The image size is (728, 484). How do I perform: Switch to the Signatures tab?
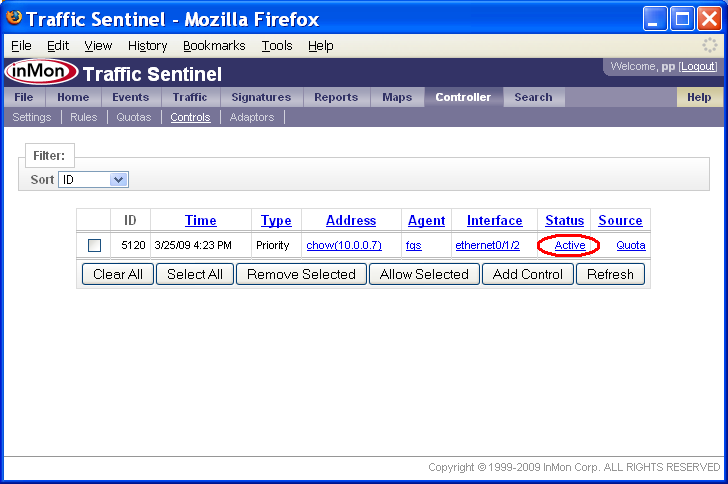tap(261, 97)
